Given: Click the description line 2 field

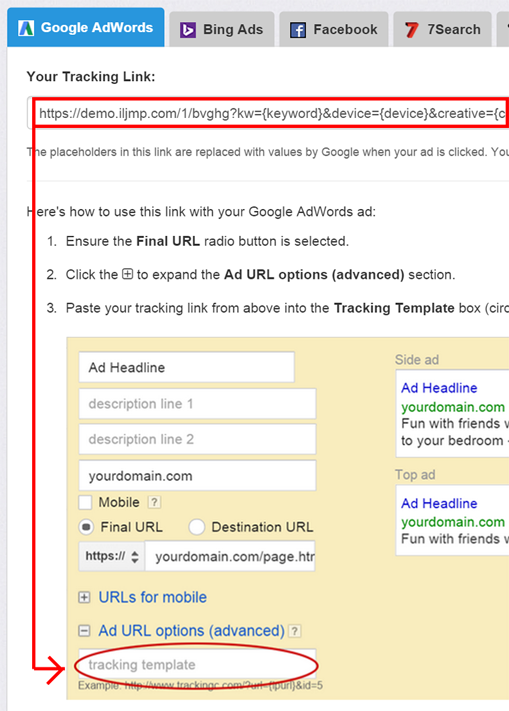Looking at the screenshot, I should 197,439.
